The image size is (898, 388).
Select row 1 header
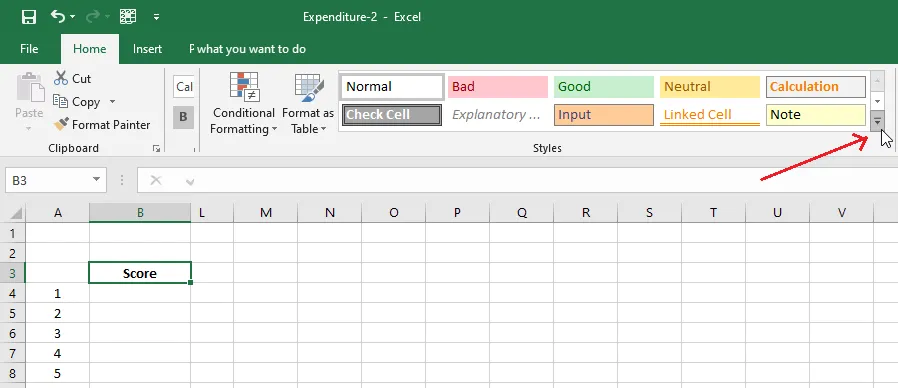(x=13, y=233)
